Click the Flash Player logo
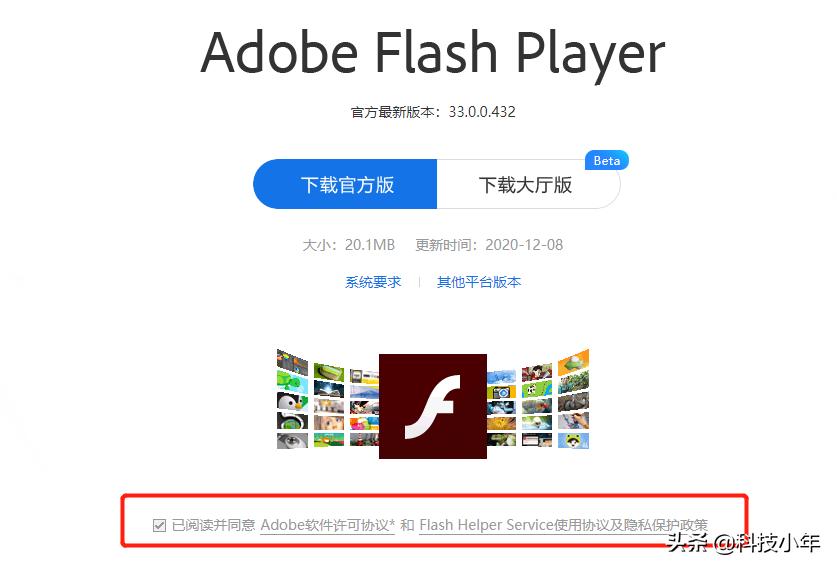The width and height of the screenshot is (837, 570). (432, 406)
